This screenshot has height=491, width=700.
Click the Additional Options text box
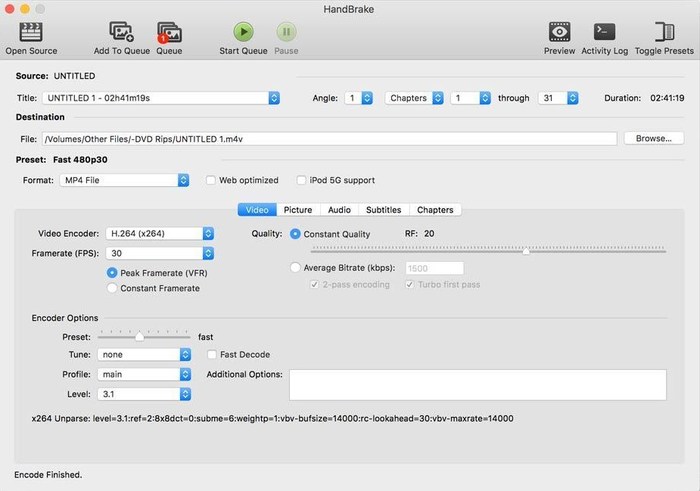[x=478, y=385]
